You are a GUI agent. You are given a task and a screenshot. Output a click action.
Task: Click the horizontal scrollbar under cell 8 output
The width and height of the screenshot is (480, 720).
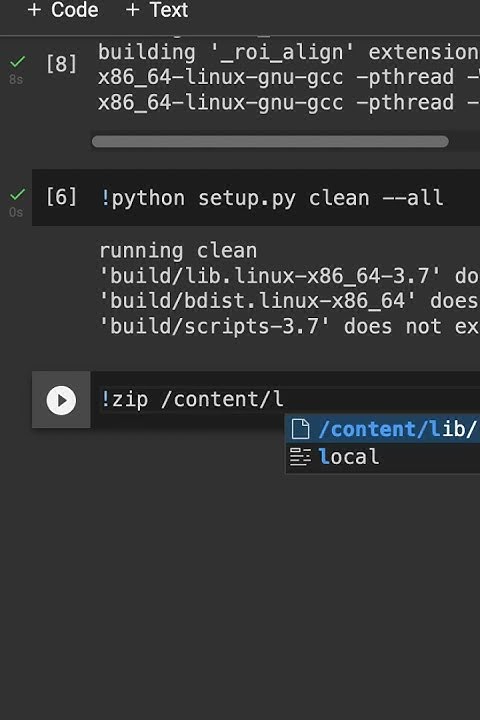click(270, 141)
